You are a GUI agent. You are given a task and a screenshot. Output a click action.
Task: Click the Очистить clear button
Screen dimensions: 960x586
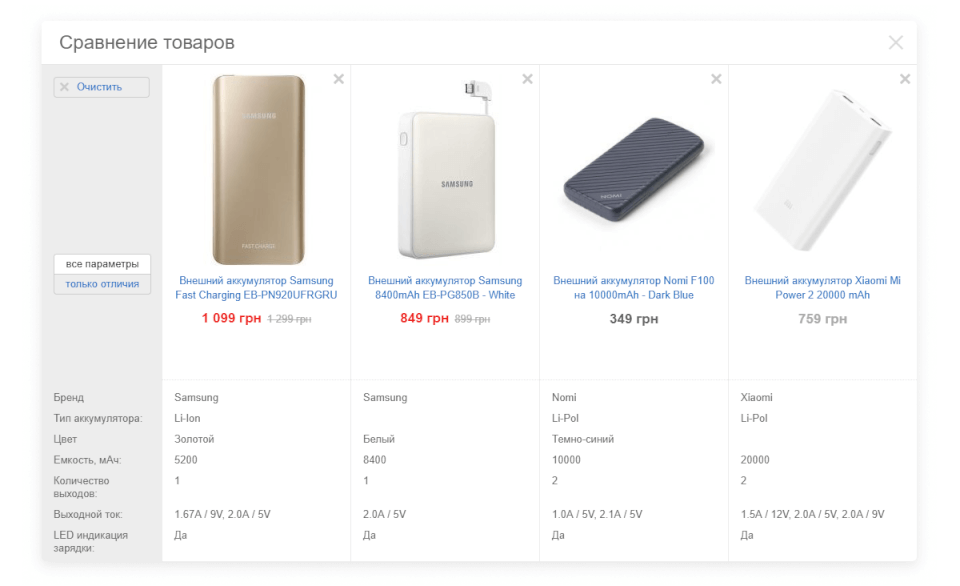tap(101, 87)
